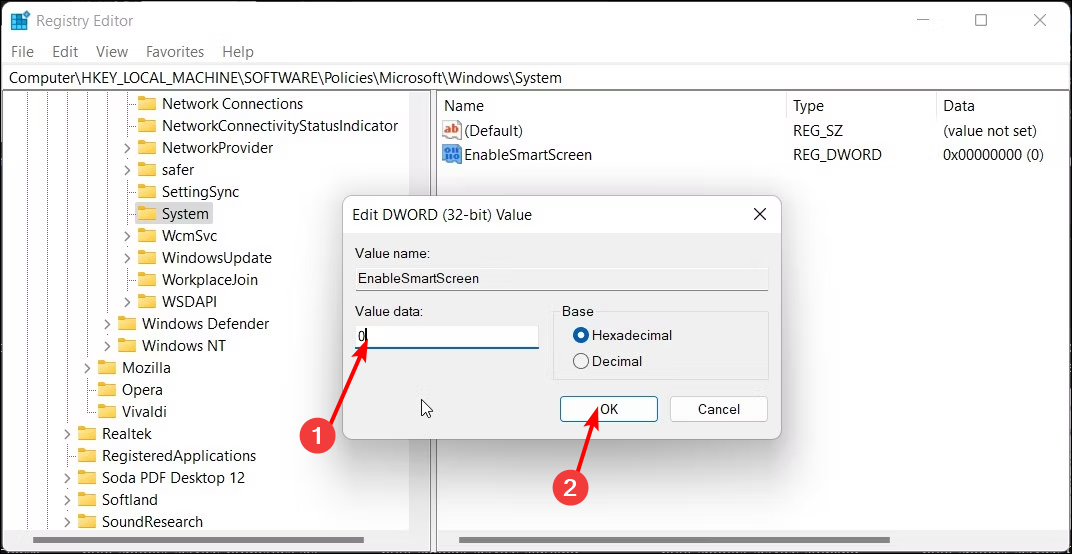Click the EnableSmartScreen DWORD value icon
1072x554 pixels.
click(452, 155)
